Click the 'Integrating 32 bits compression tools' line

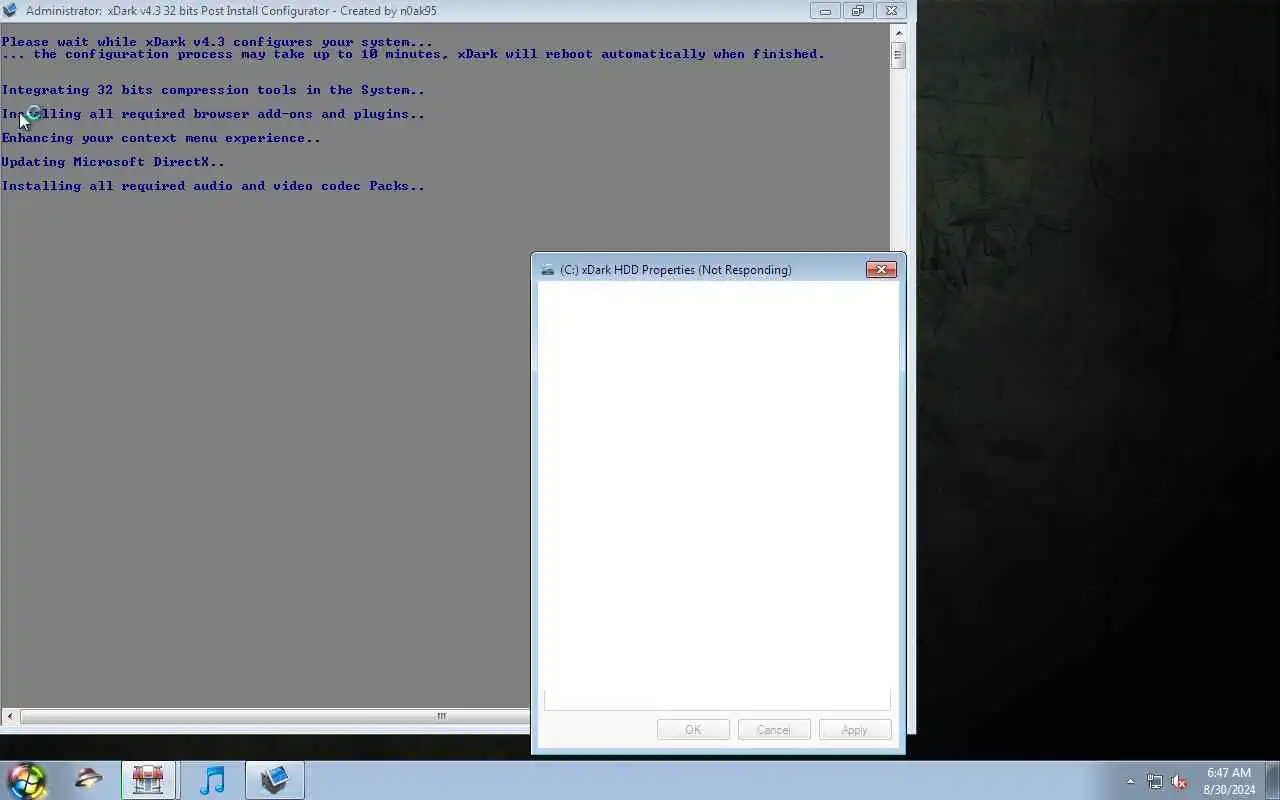213,90
